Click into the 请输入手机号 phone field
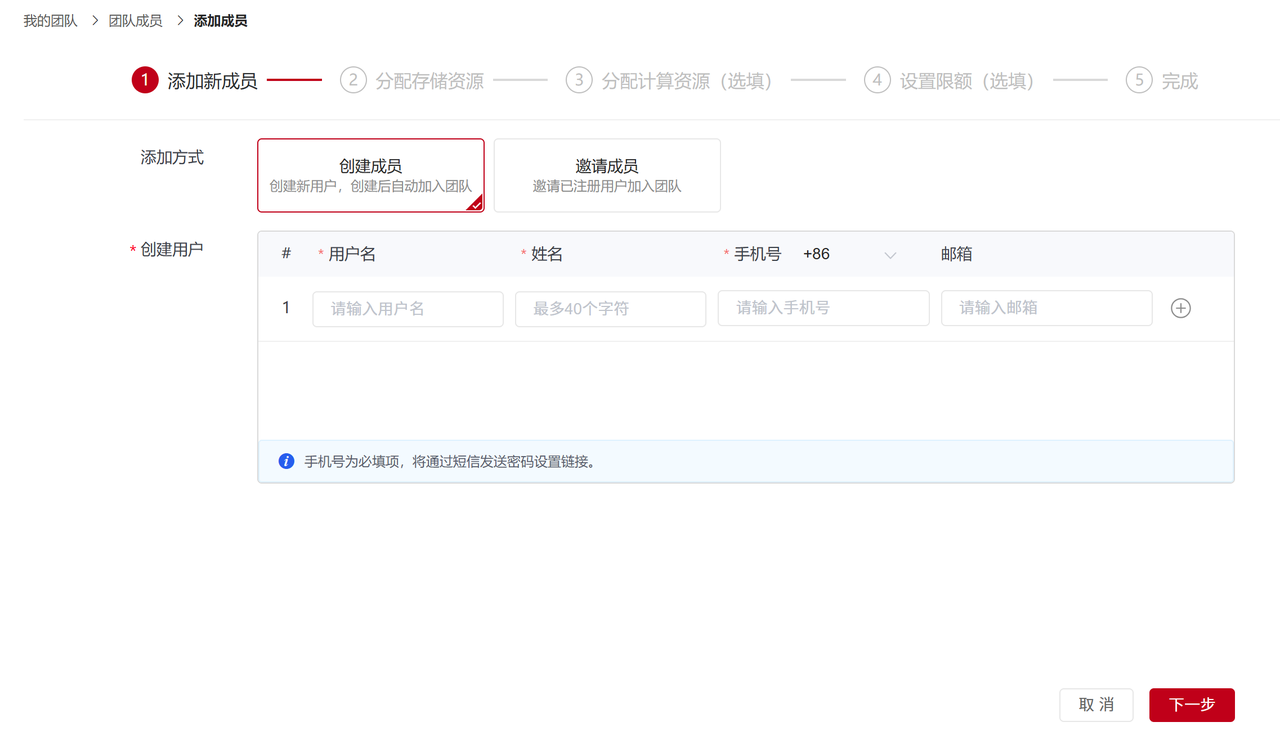The width and height of the screenshot is (1280, 740). click(x=823, y=308)
